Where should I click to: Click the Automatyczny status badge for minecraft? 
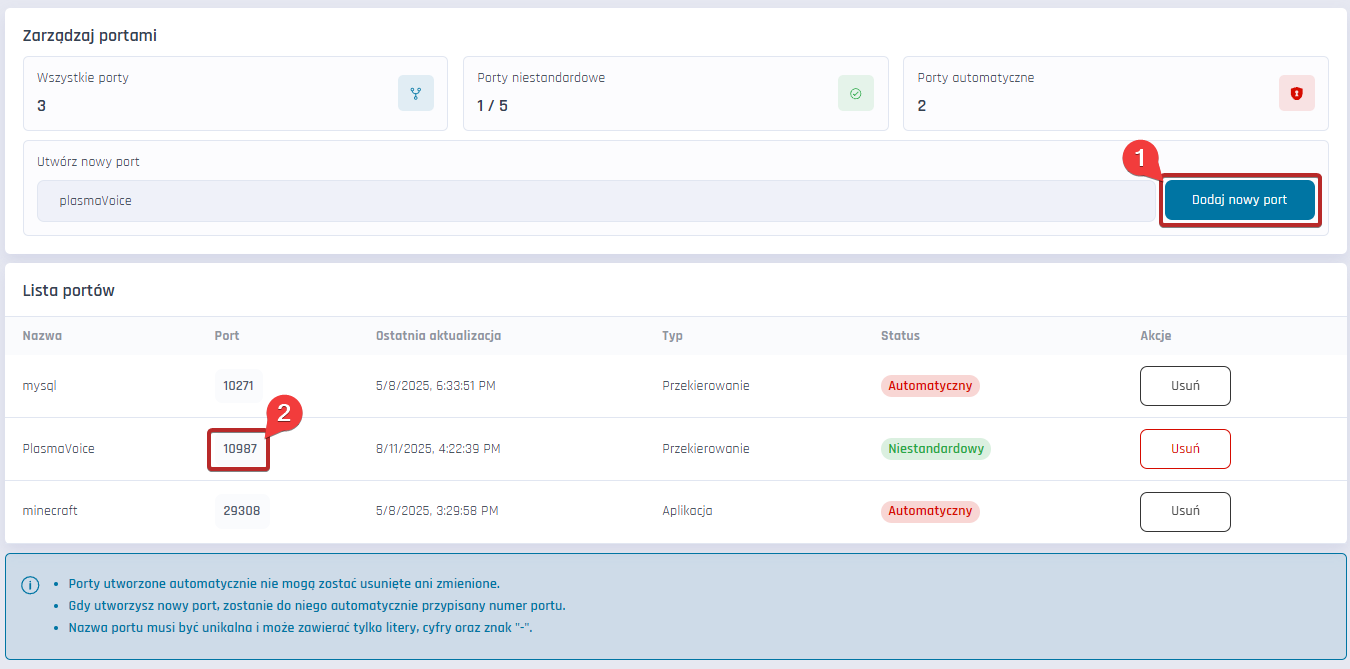coord(930,511)
